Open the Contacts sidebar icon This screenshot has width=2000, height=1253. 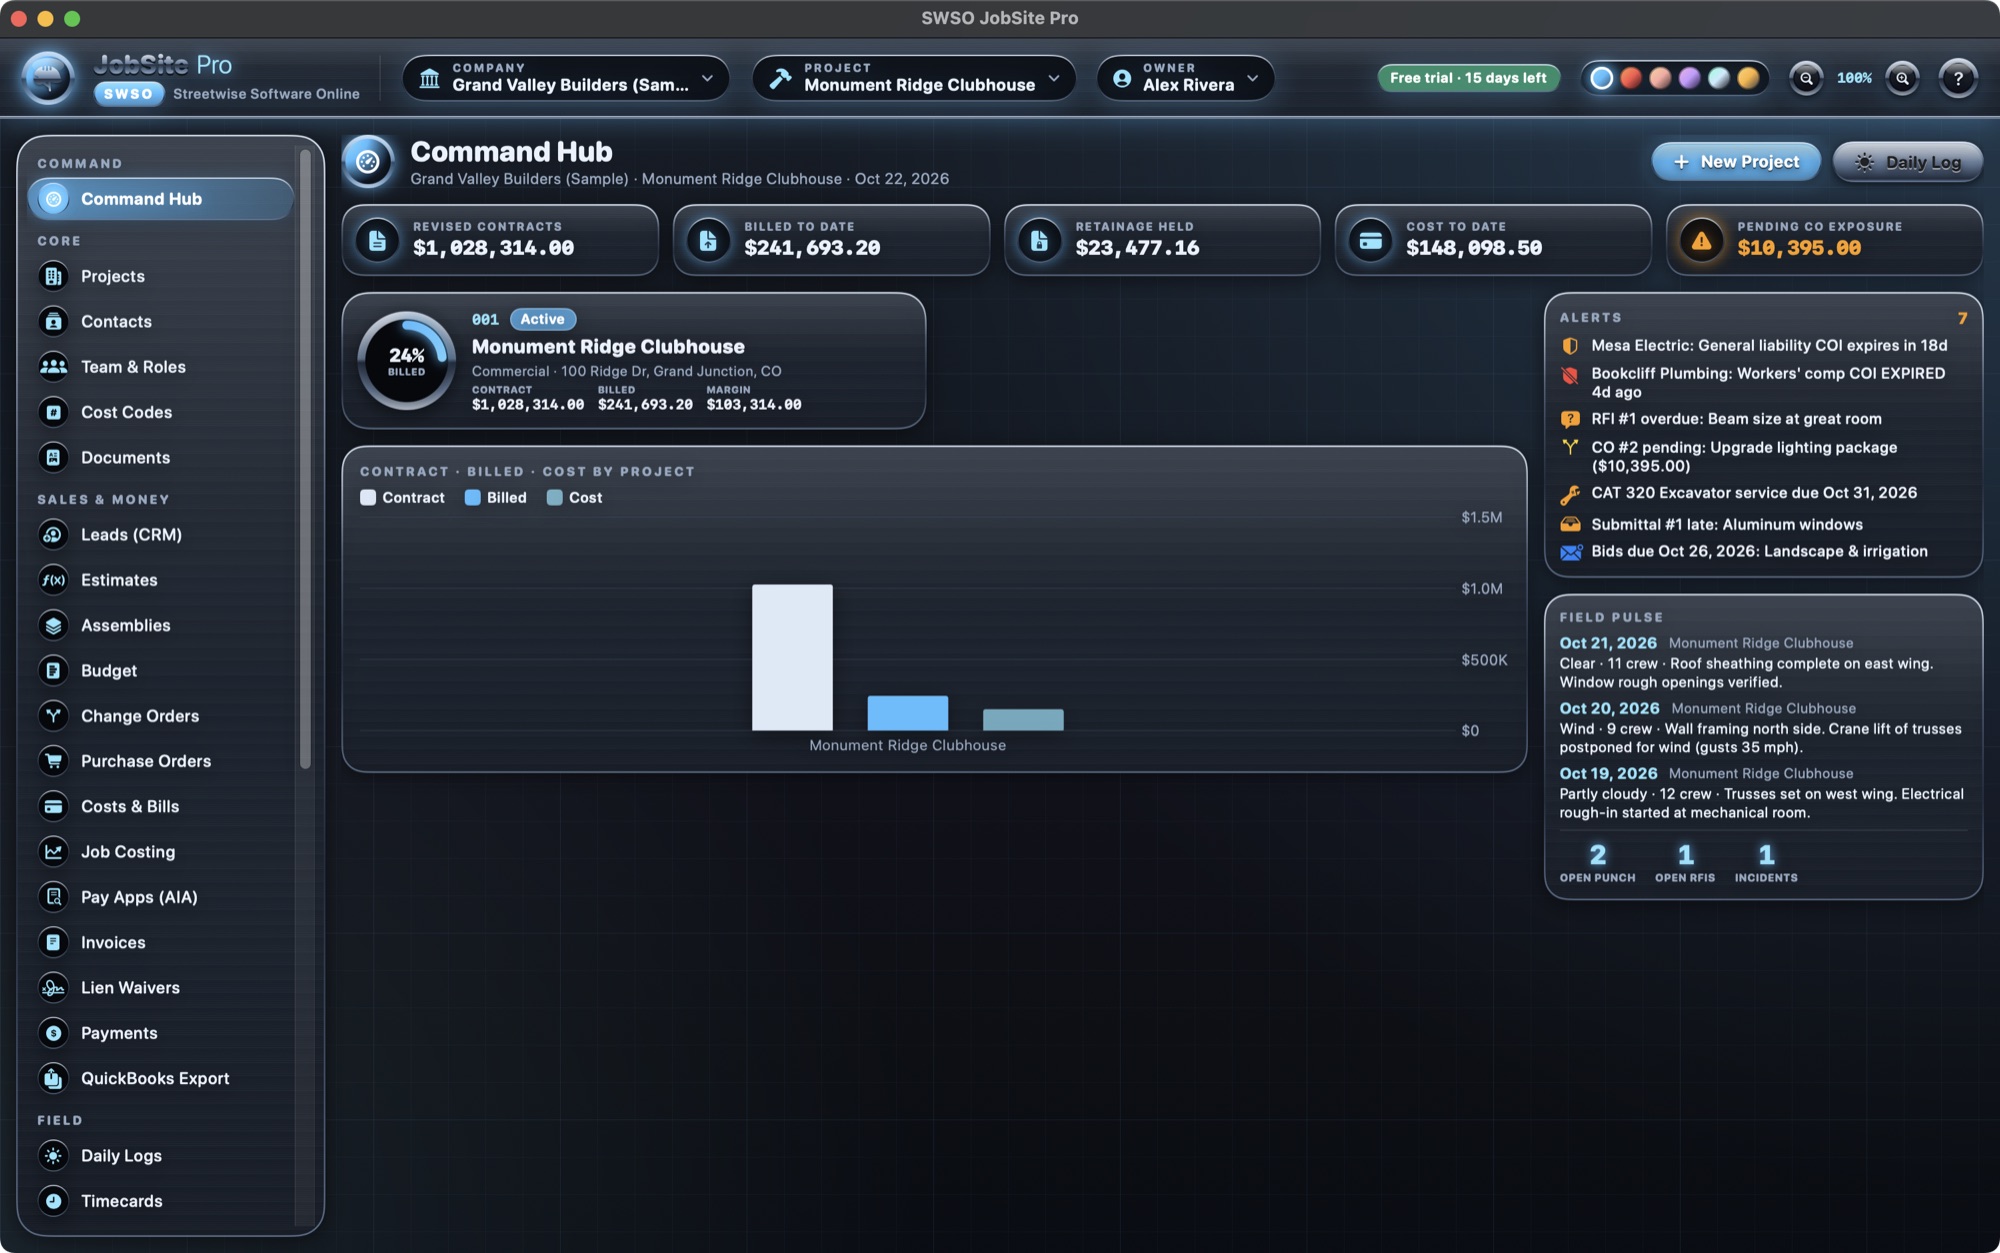point(53,321)
